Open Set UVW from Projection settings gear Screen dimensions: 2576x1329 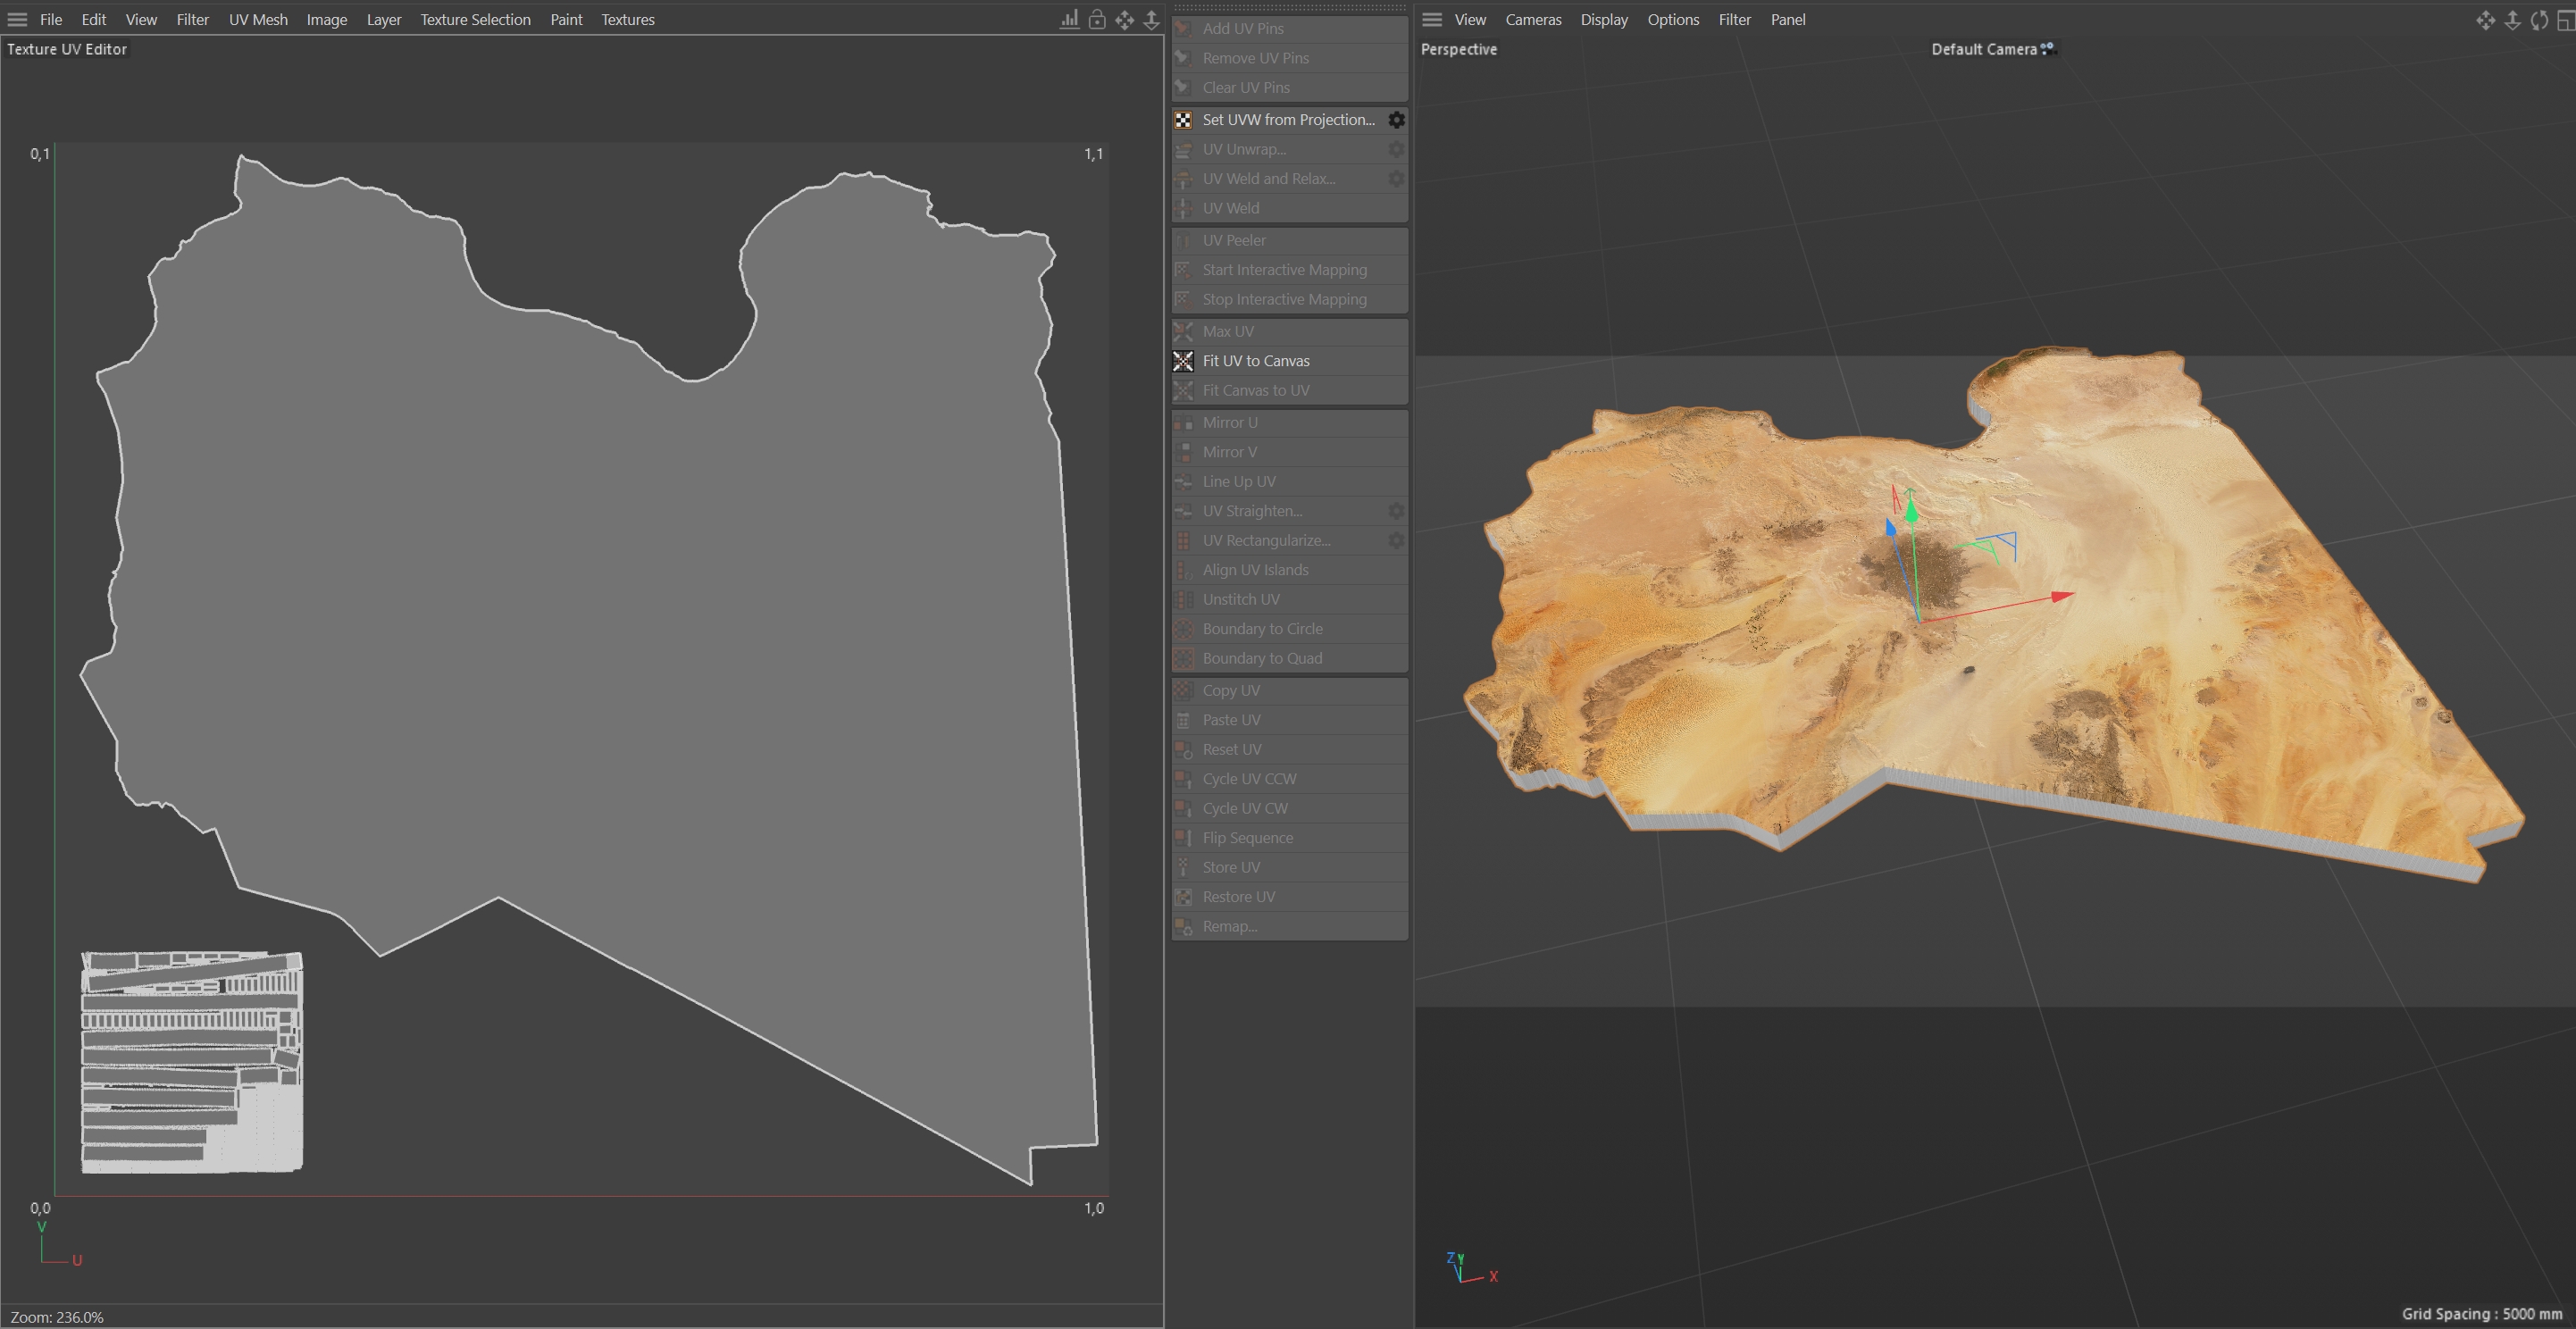coord(1396,120)
